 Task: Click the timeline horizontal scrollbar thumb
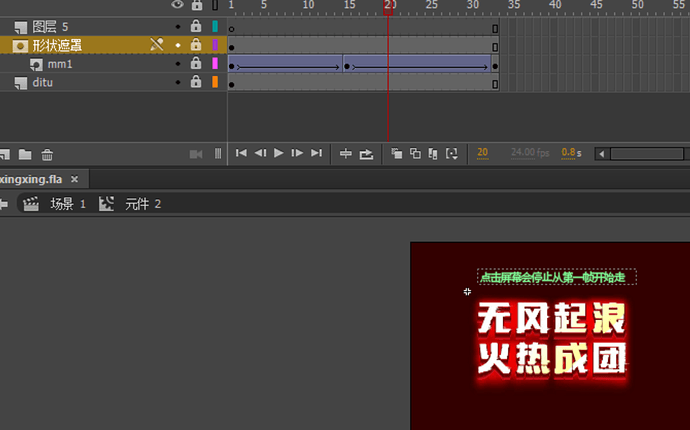click(x=646, y=154)
